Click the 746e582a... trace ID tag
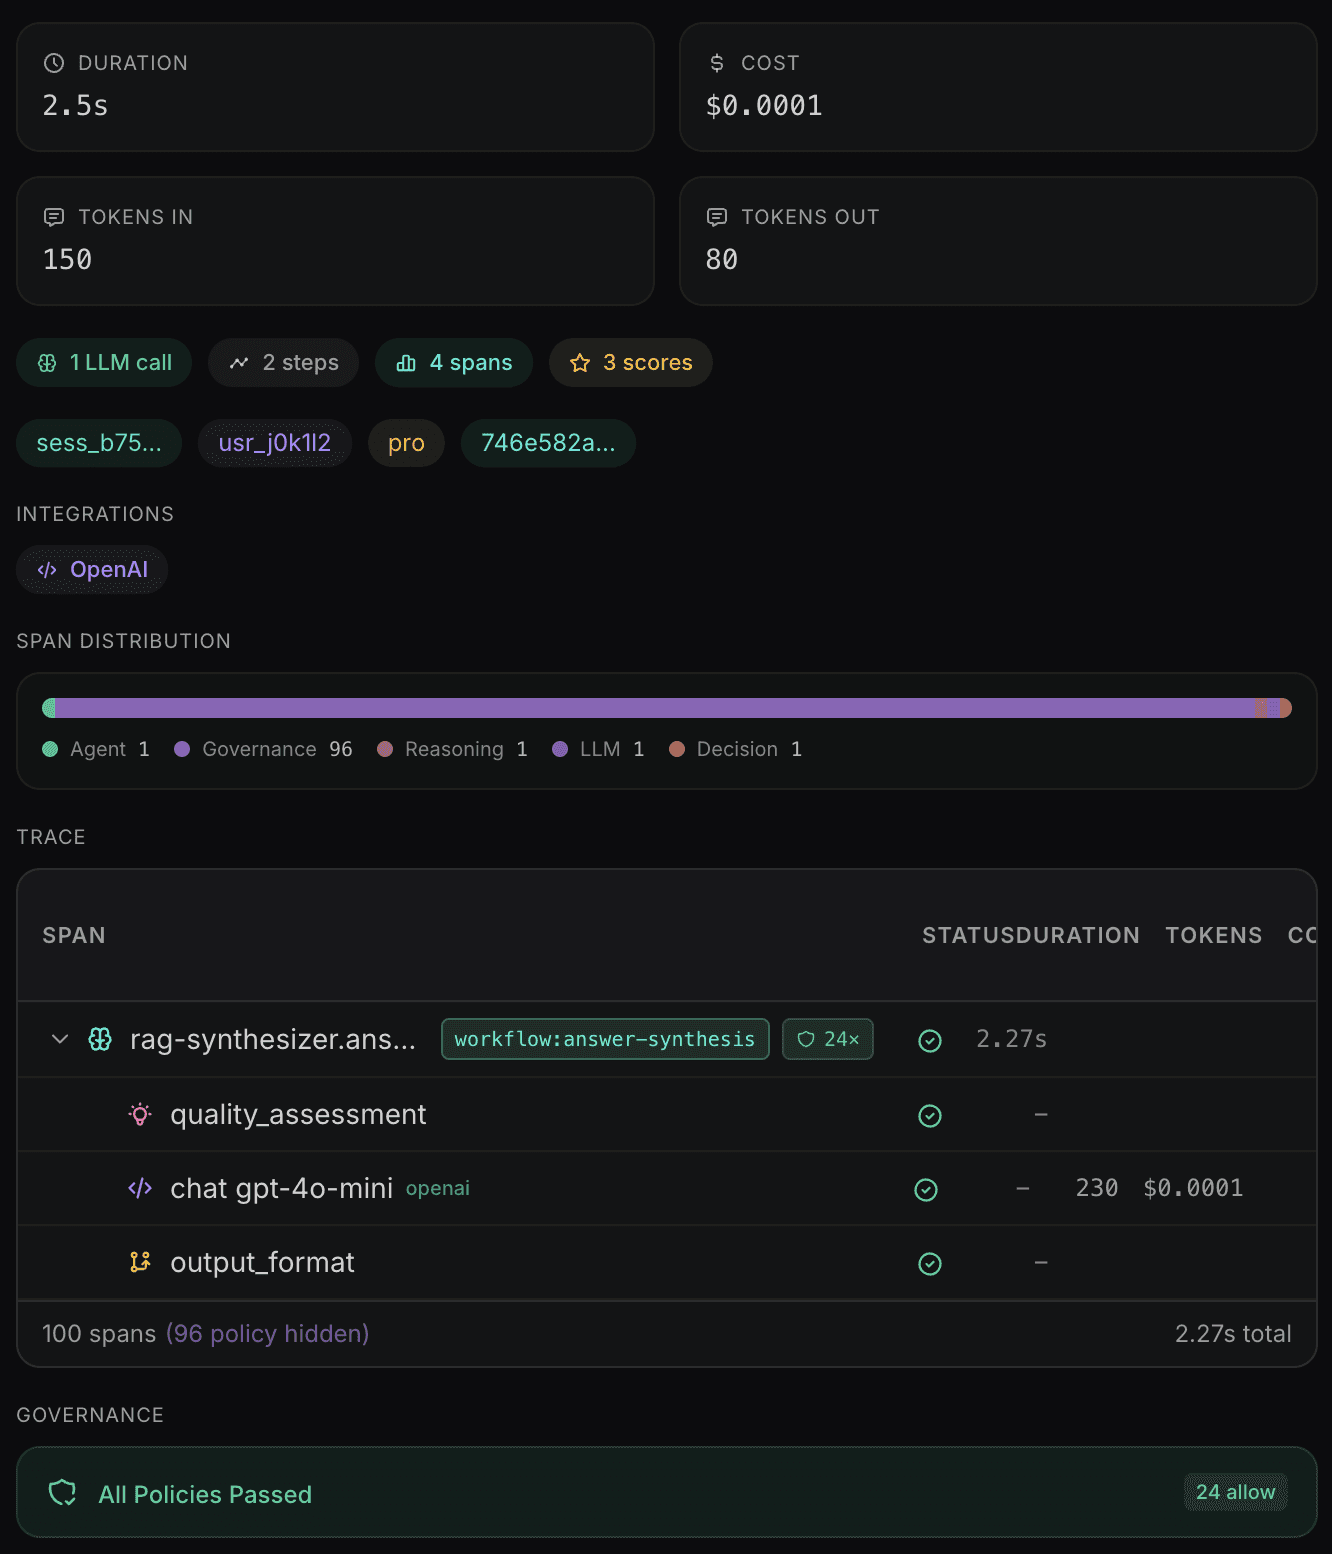 coord(548,443)
